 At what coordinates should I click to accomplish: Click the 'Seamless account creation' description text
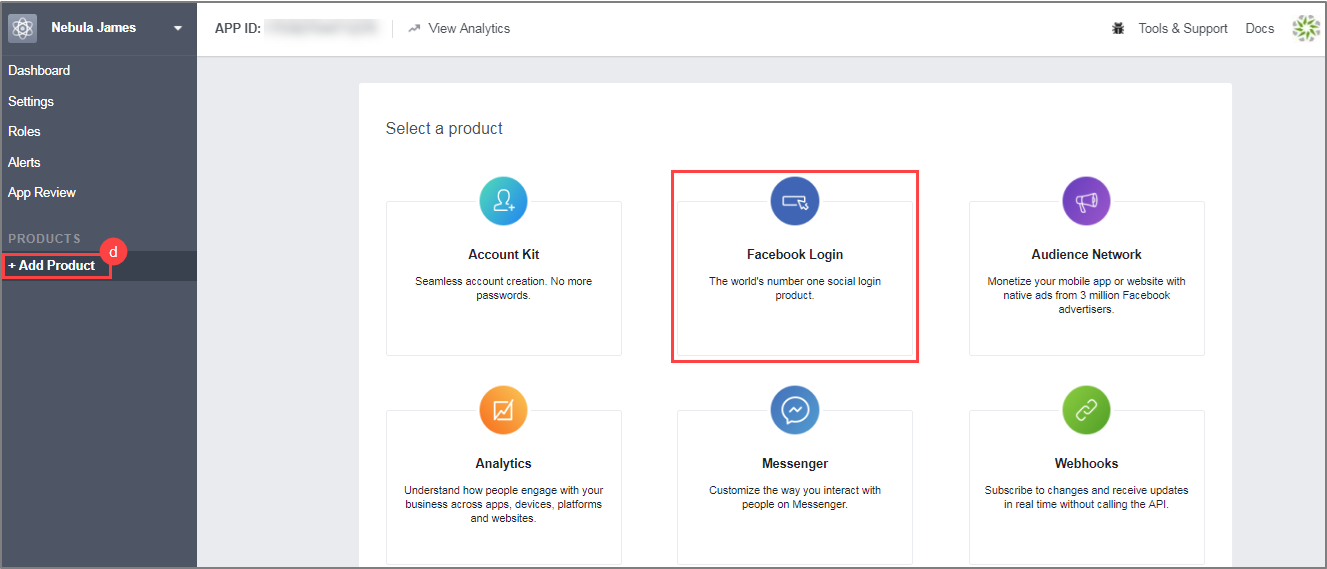pos(504,288)
